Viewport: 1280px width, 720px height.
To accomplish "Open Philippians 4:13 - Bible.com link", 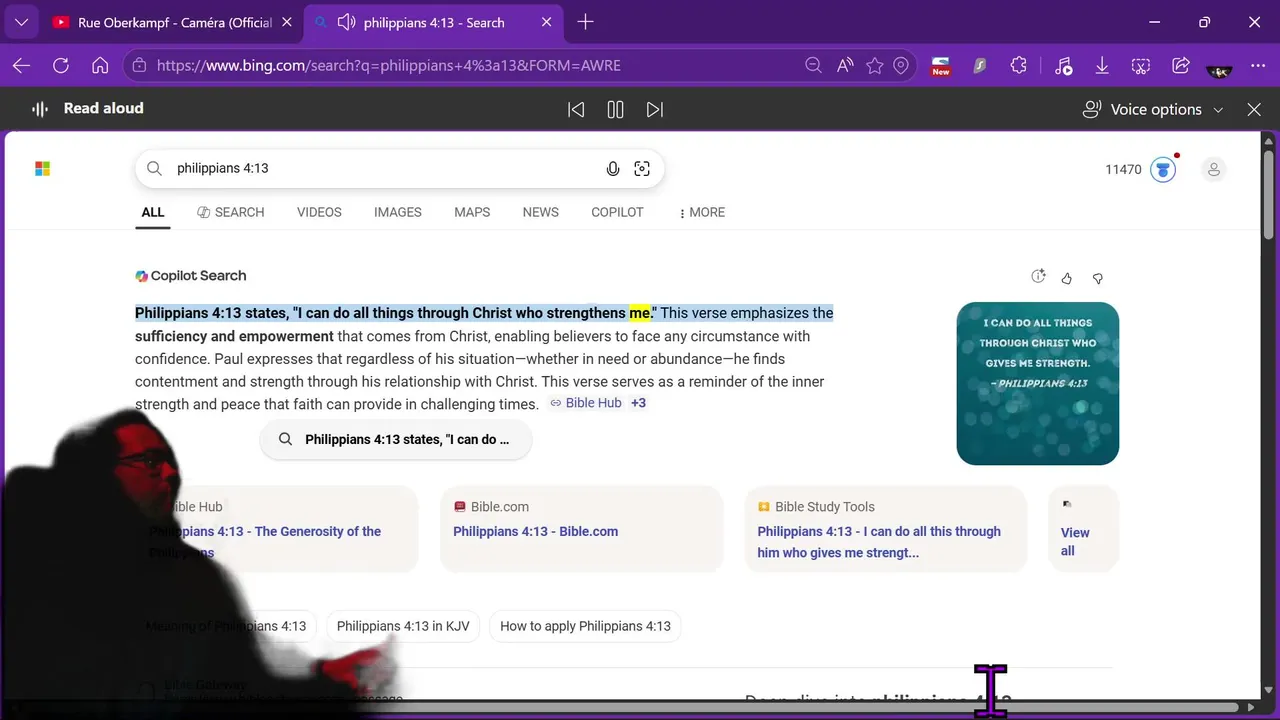I will click(x=535, y=531).
